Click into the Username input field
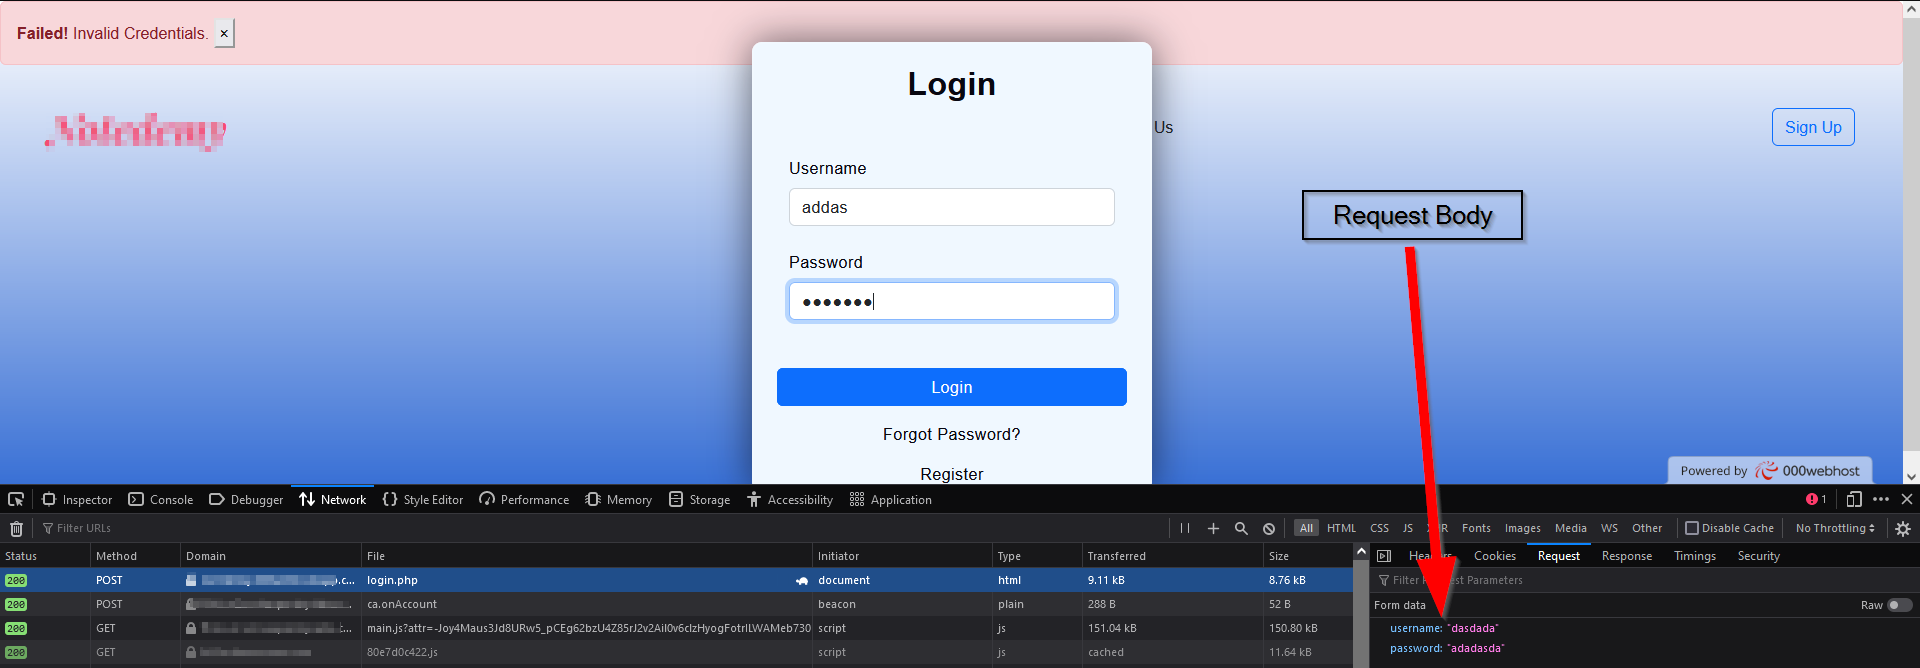The image size is (1920, 668). pyautogui.click(x=951, y=207)
